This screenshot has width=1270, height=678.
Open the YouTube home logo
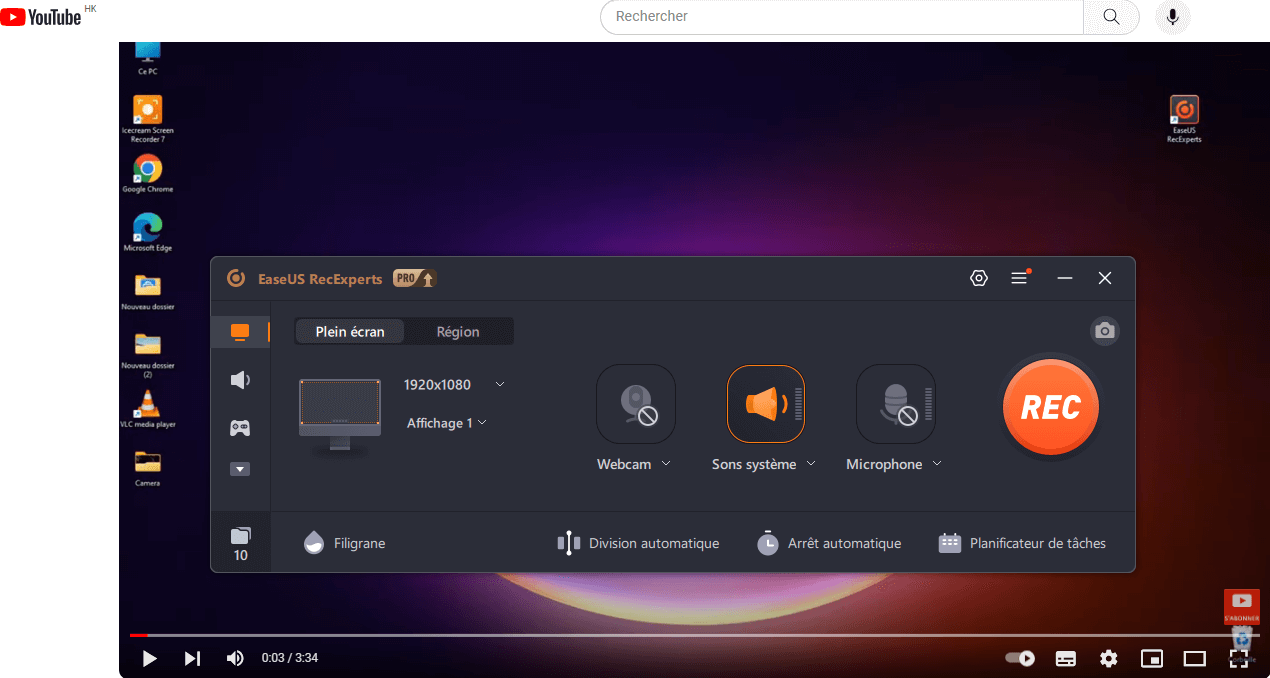click(41, 16)
